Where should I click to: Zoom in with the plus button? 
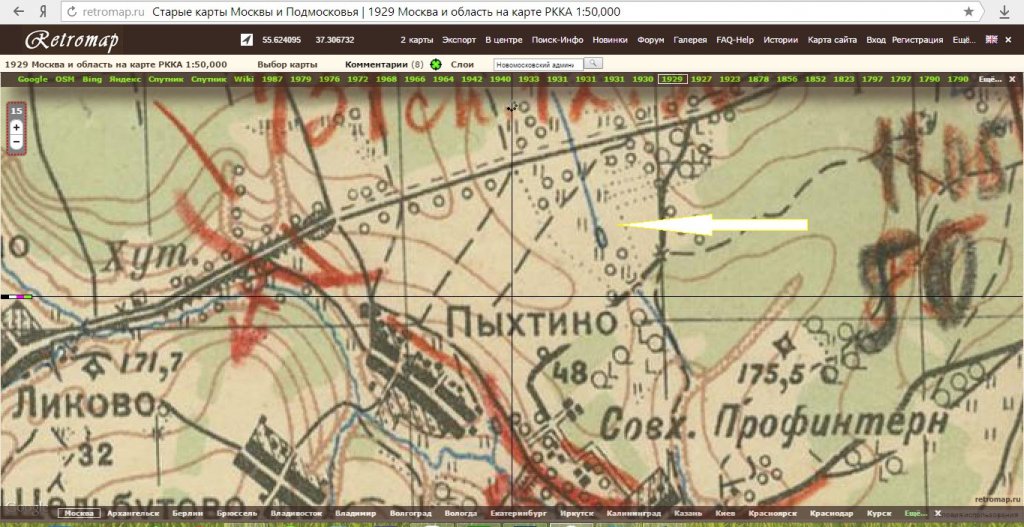point(17,127)
